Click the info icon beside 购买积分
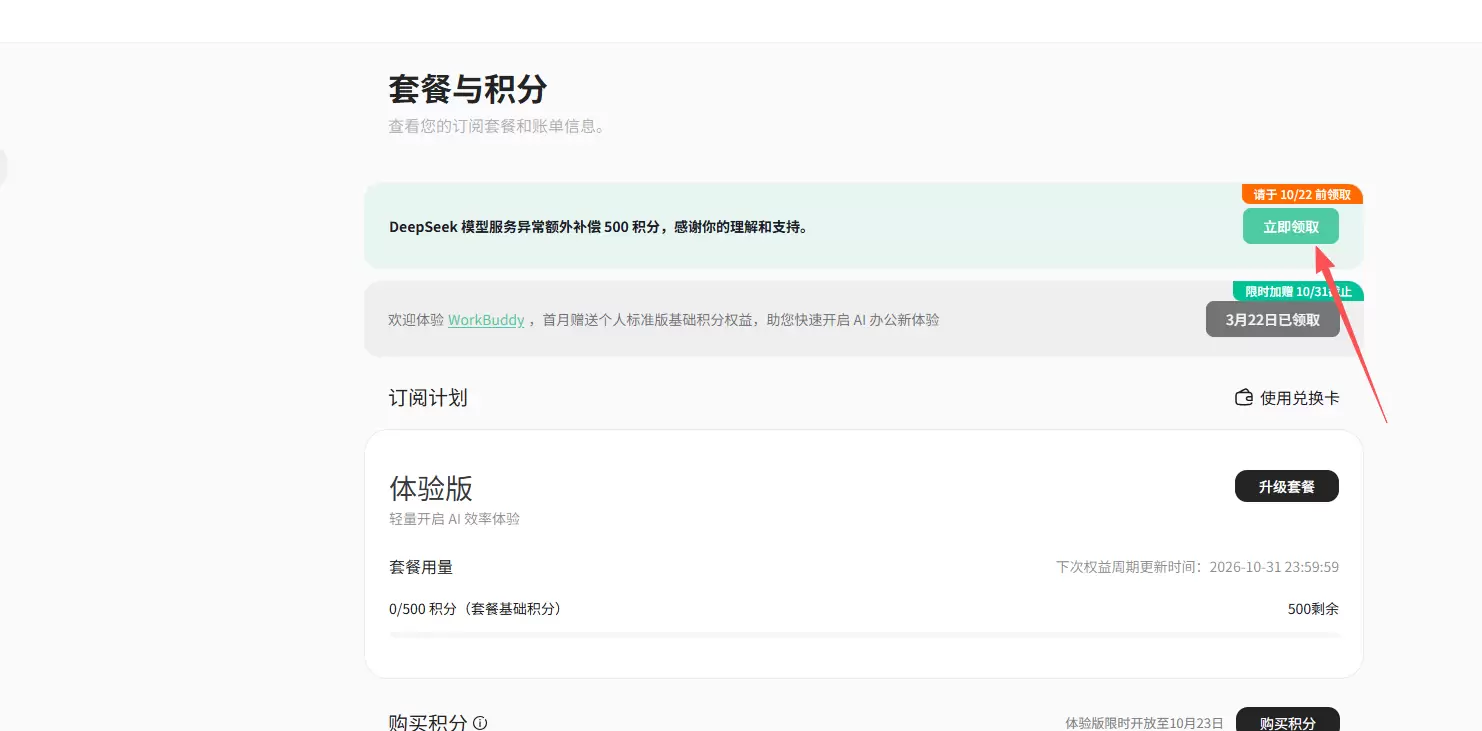This screenshot has height=731, width=1482. (x=480, y=723)
